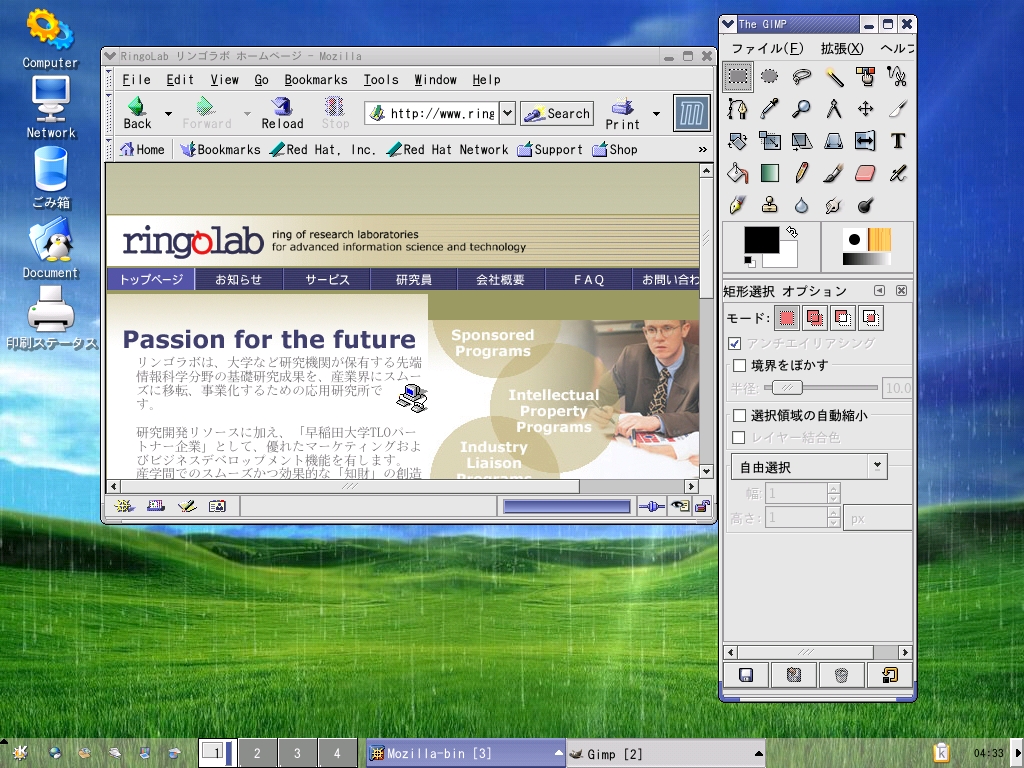Select the Paintbrush tool
Screen dimensions: 1024x768
(834, 173)
